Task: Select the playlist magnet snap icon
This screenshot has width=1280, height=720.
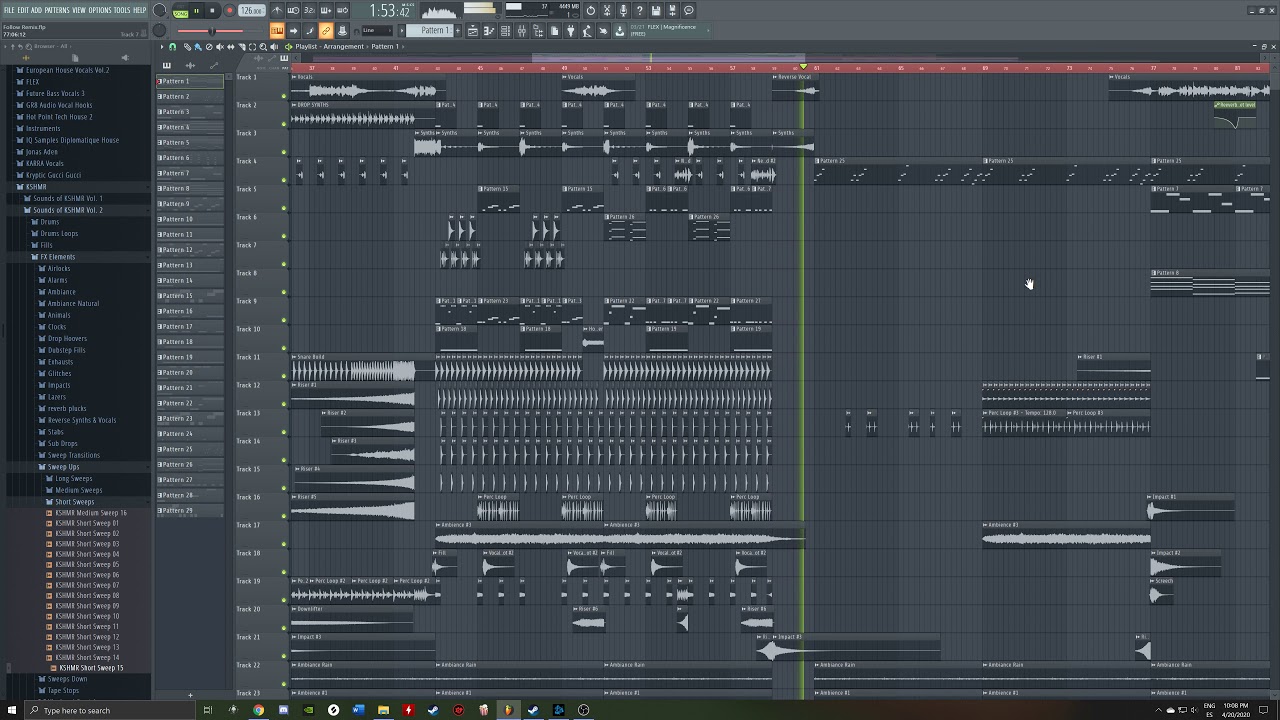Action: pyautogui.click(x=172, y=46)
